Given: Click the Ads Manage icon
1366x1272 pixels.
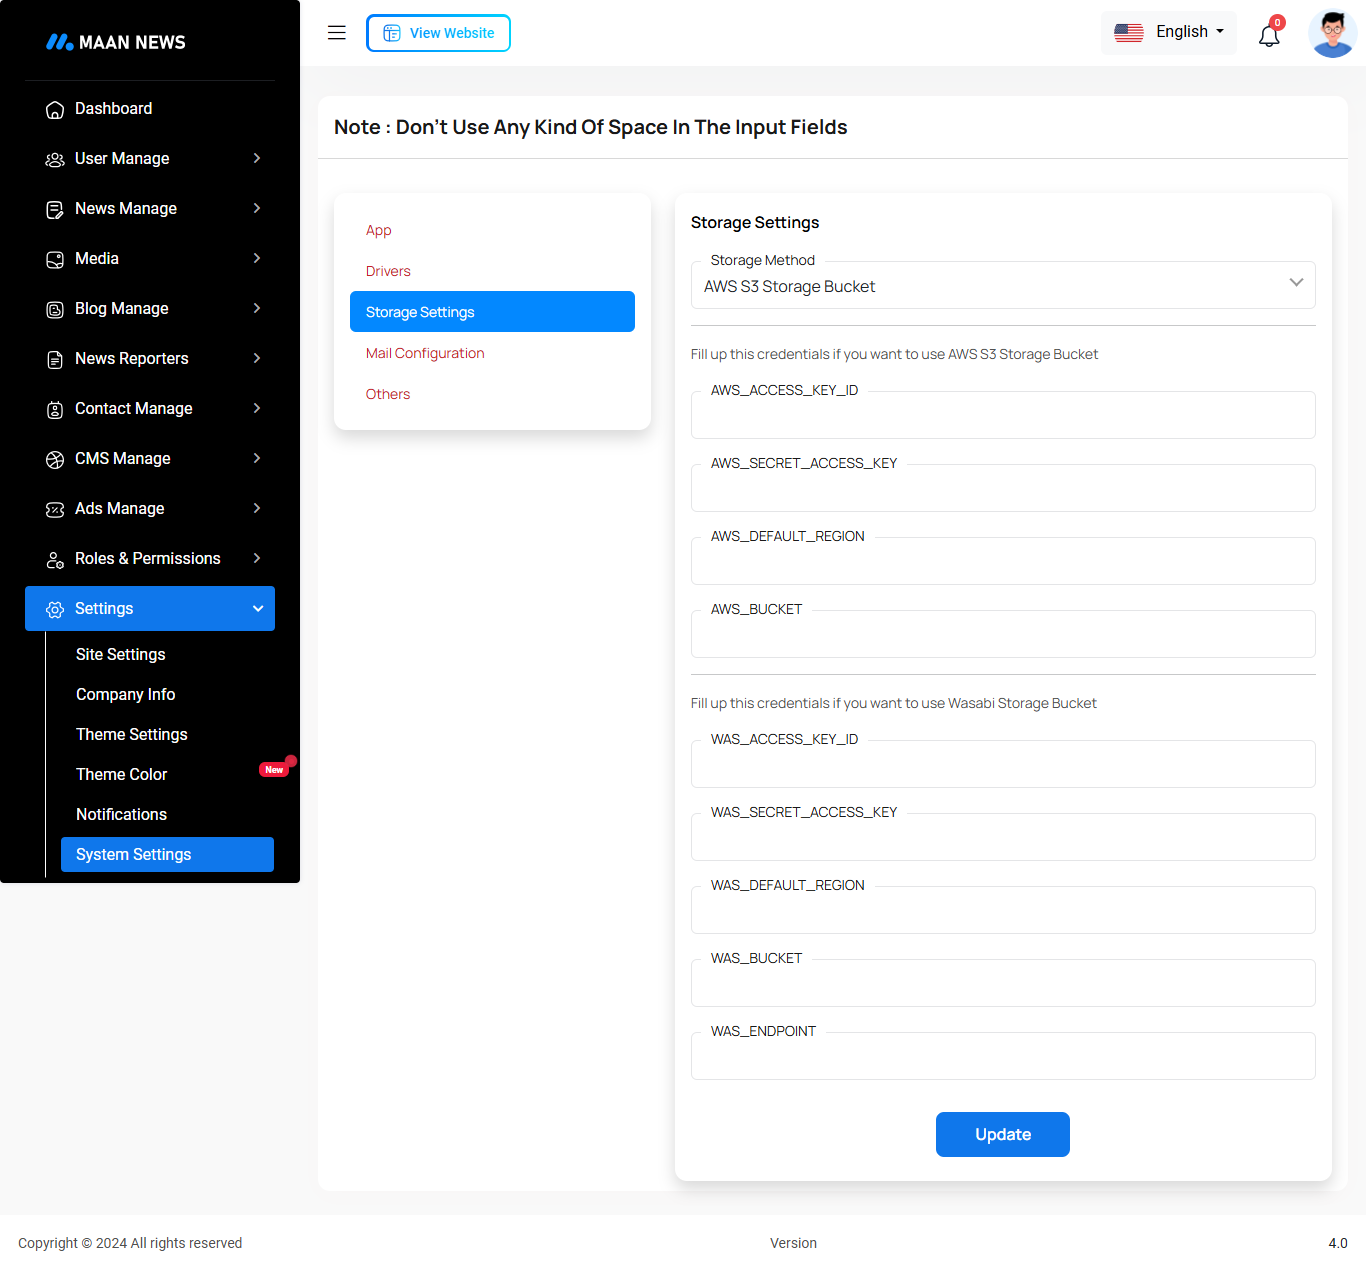Looking at the screenshot, I should [55, 509].
